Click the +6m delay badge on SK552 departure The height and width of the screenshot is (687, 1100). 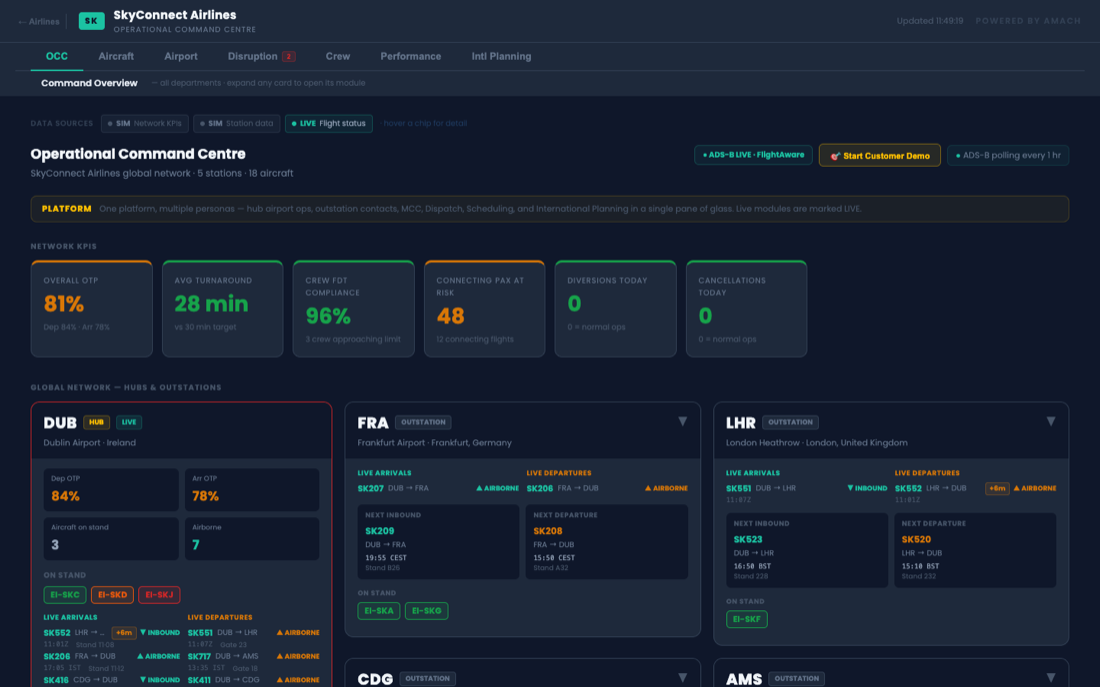click(997, 488)
